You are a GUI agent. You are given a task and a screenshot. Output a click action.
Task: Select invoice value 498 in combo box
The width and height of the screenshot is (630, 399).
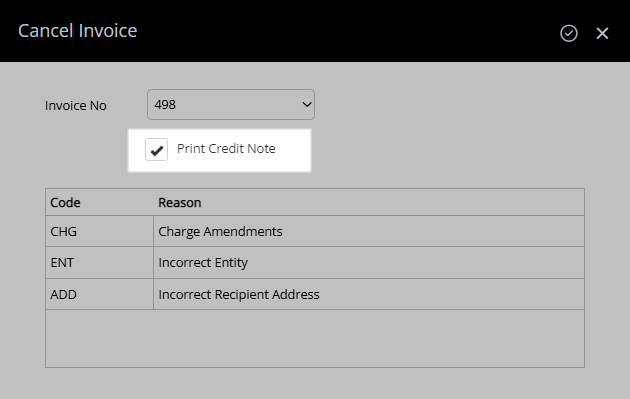pos(165,105)
